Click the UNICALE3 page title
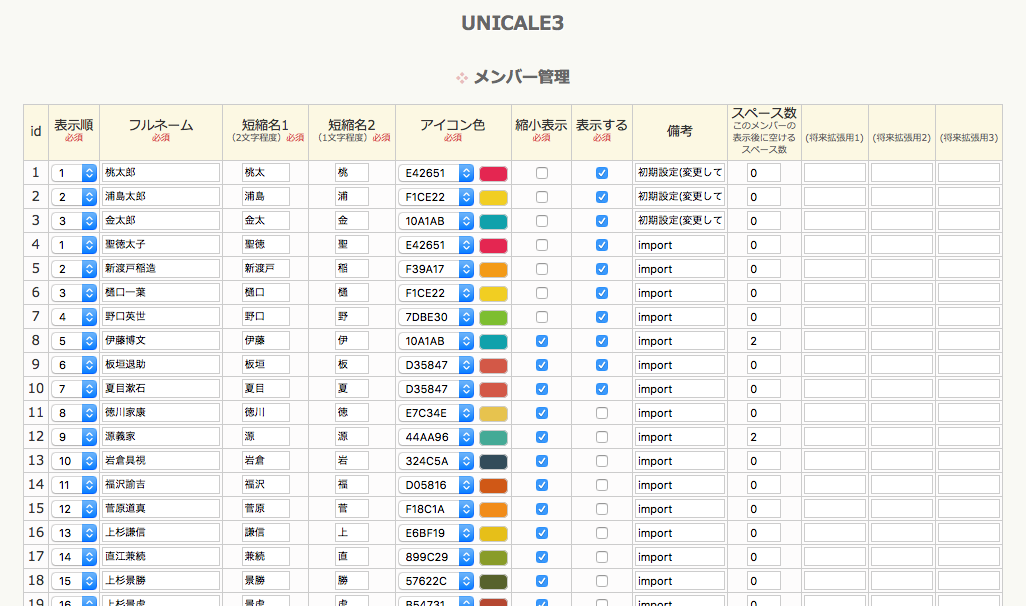The image size is (1026, 606). coord(512,23)
